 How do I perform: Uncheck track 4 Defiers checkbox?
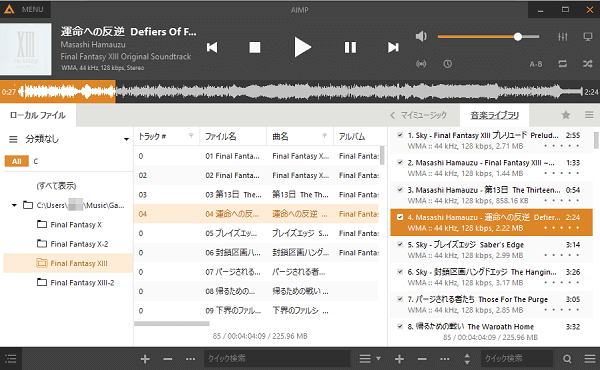(x=400, y=217)
